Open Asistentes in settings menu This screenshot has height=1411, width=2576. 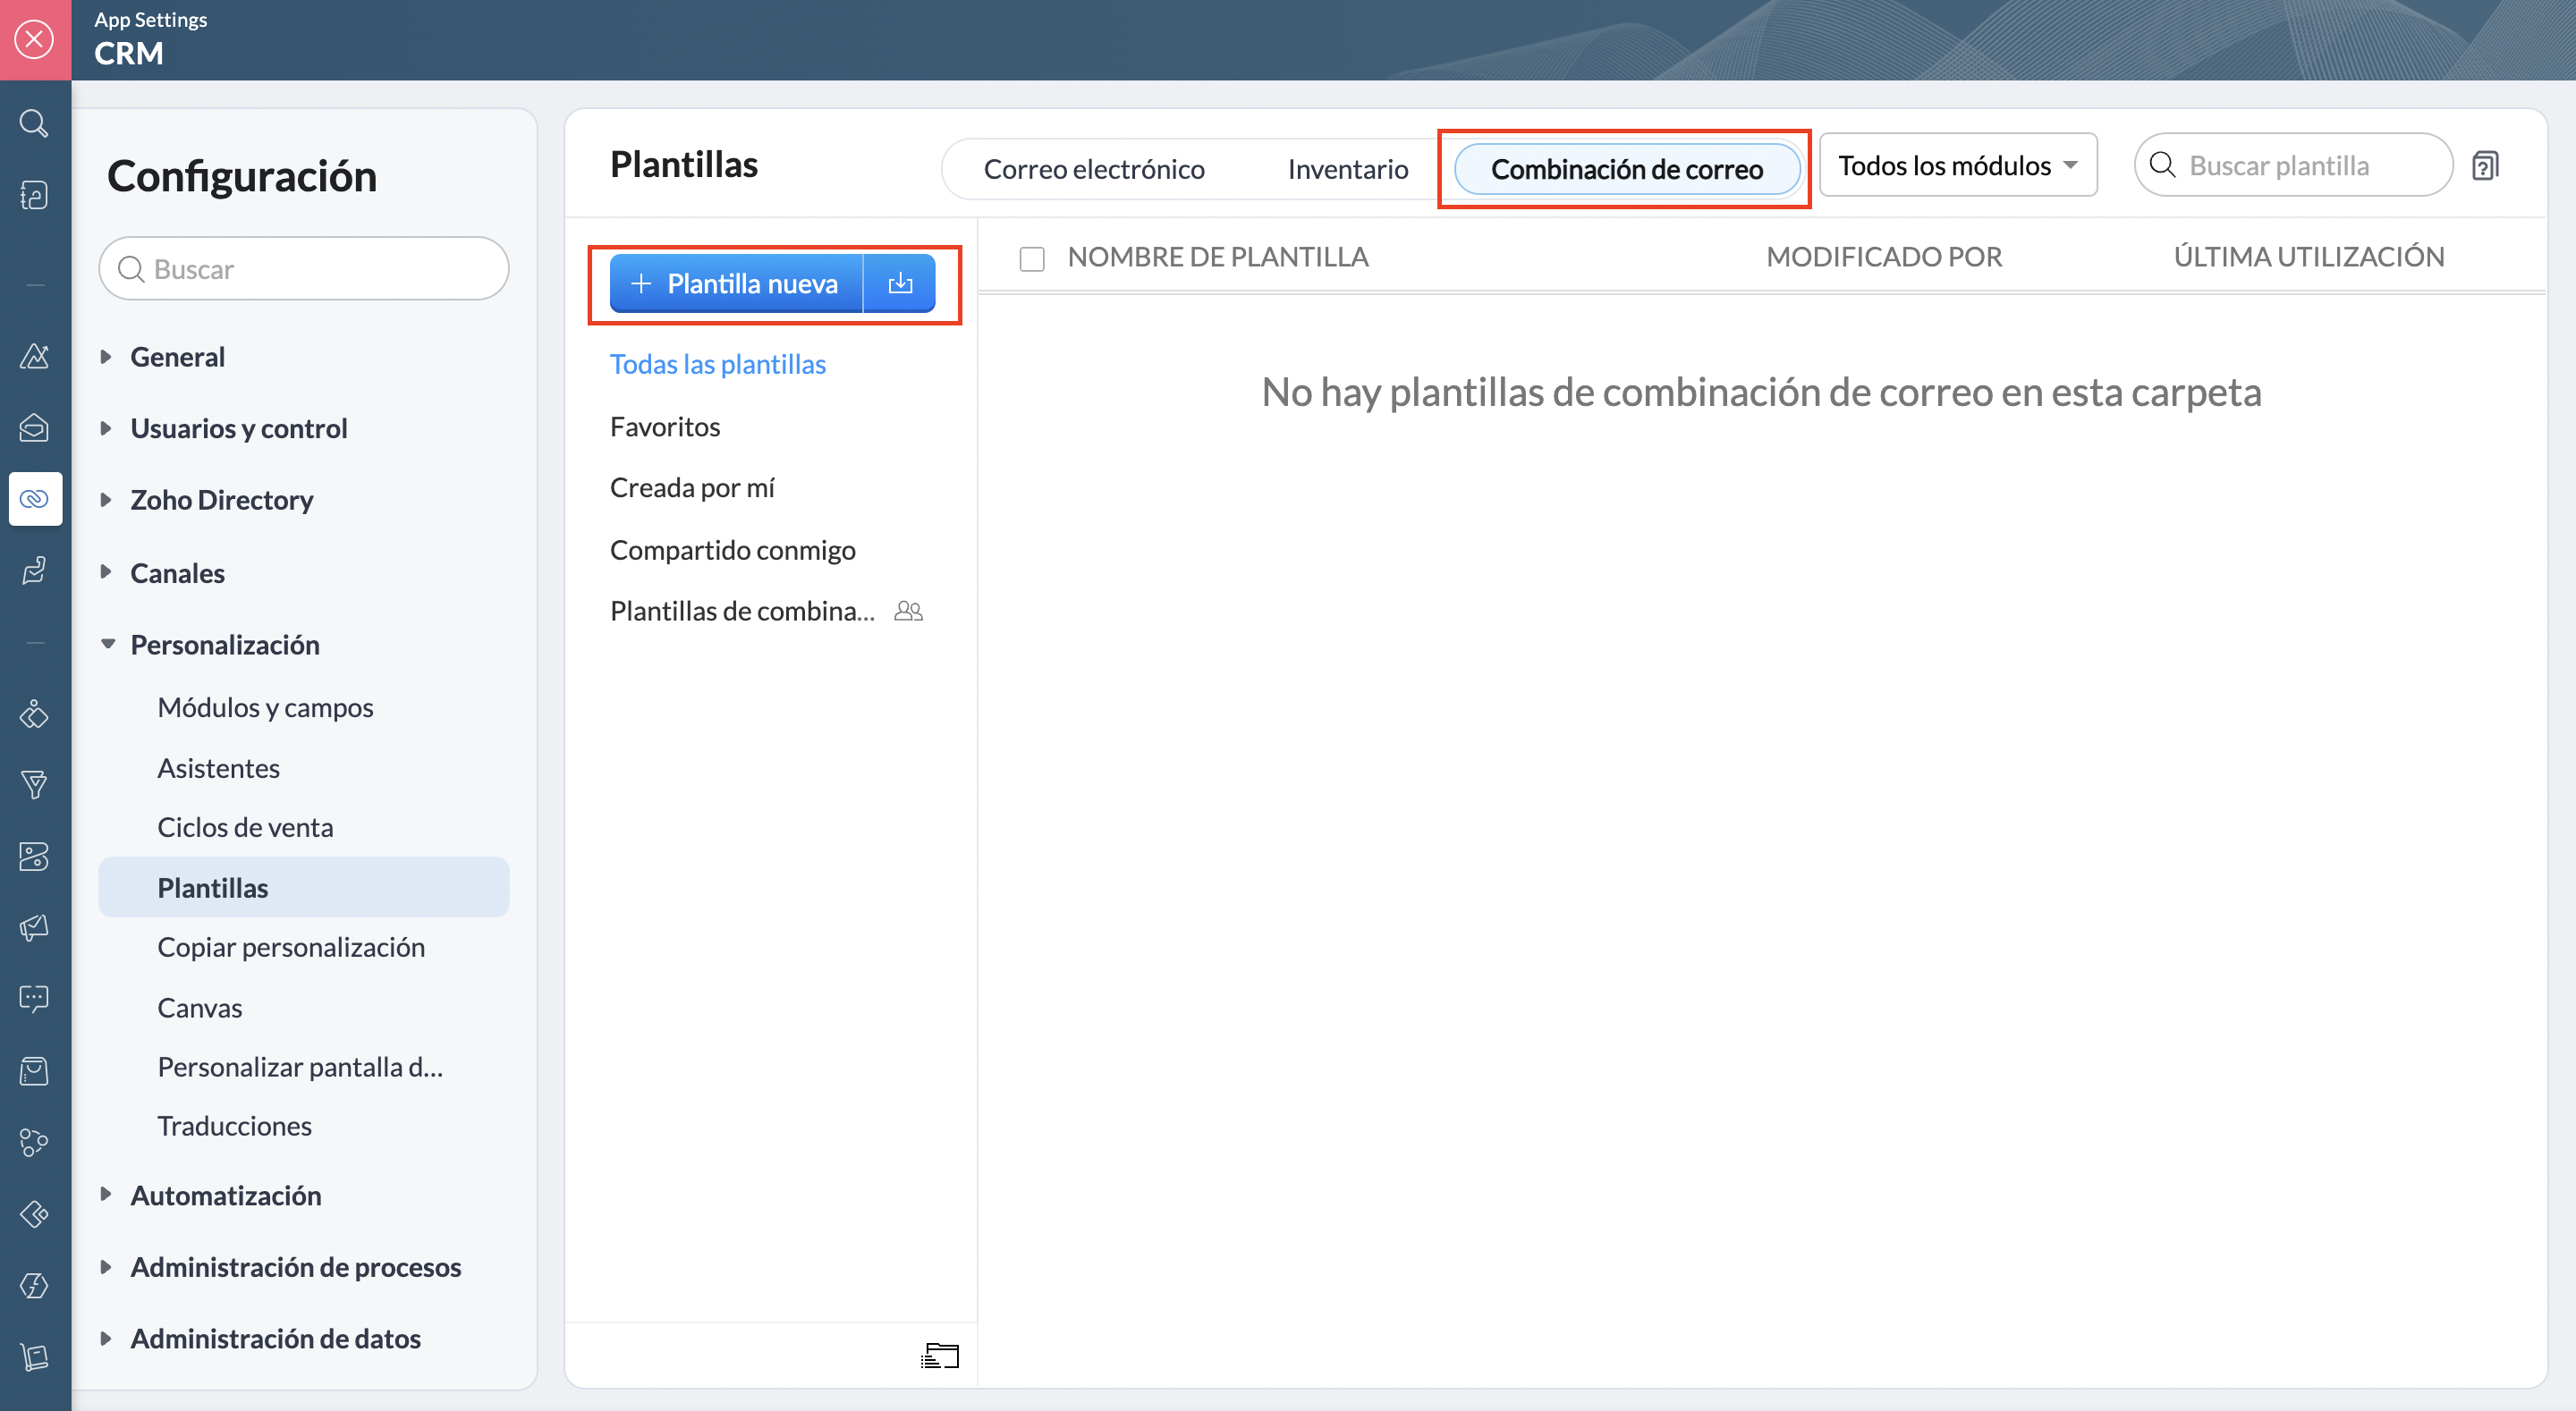click(x=218, y=768)
